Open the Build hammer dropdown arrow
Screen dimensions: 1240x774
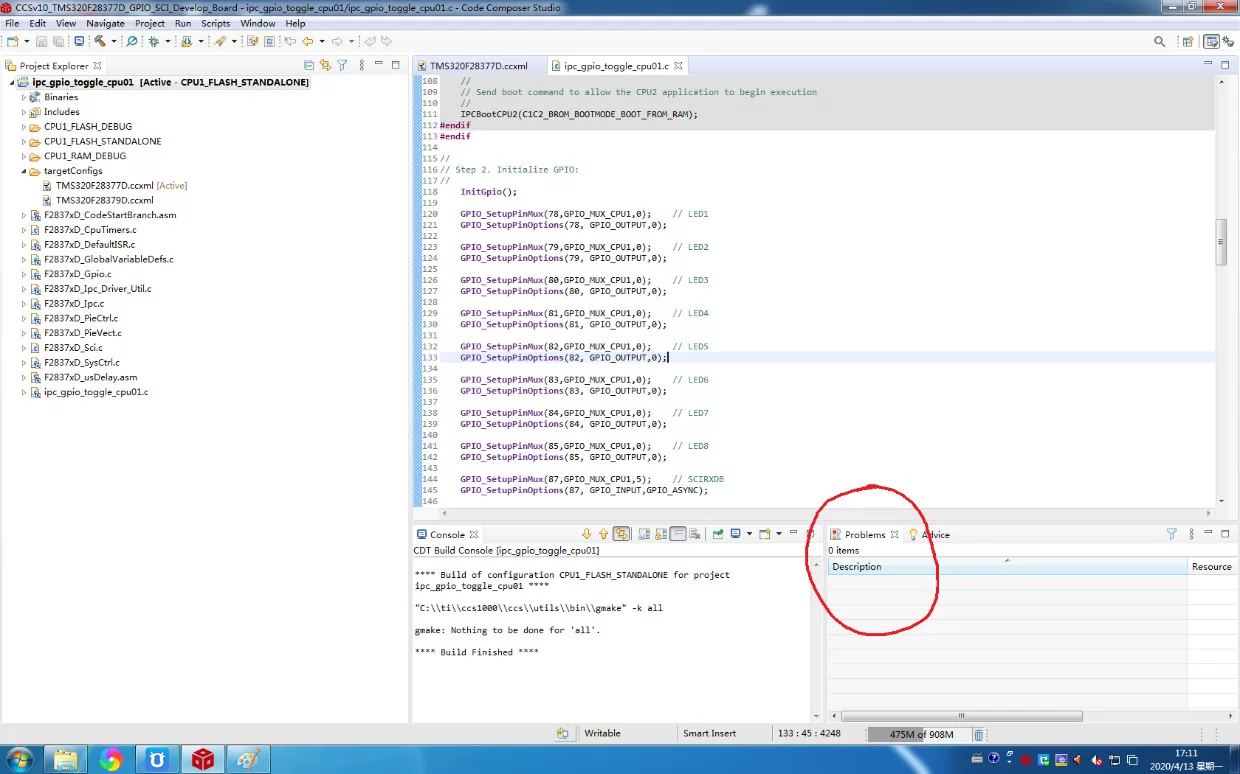[114, 41]
